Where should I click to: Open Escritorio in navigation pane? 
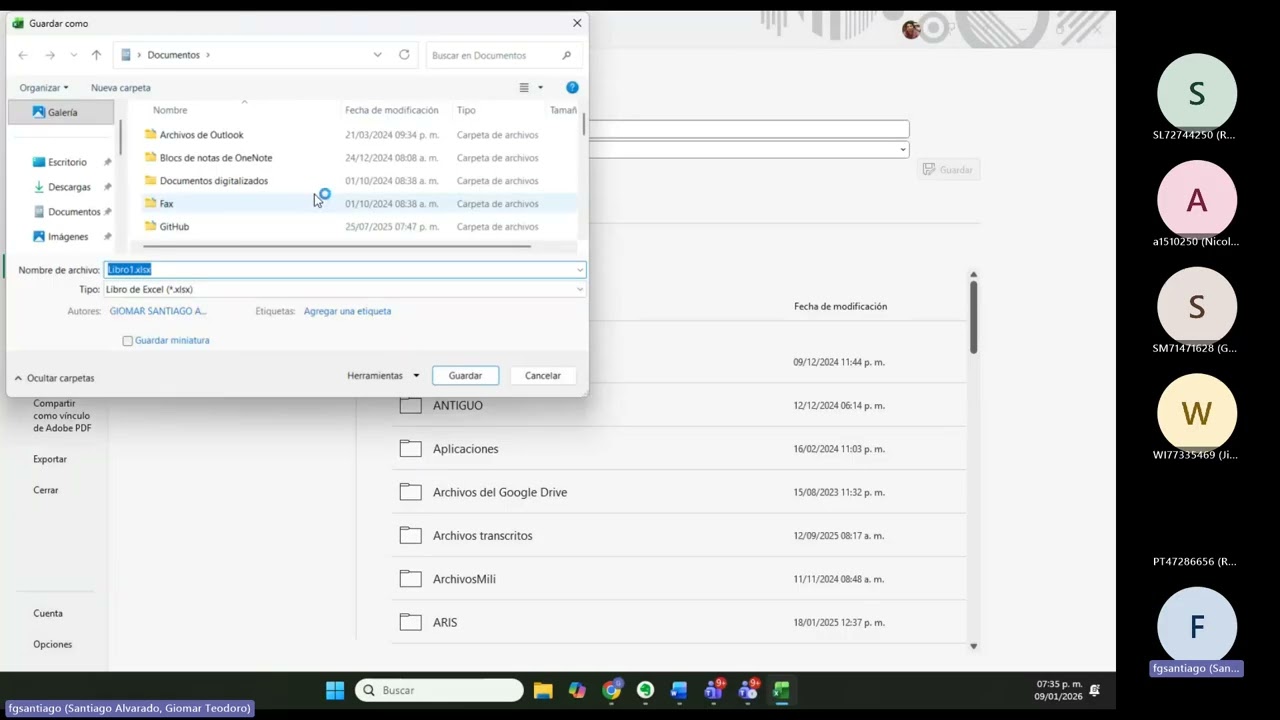(67, 162)
